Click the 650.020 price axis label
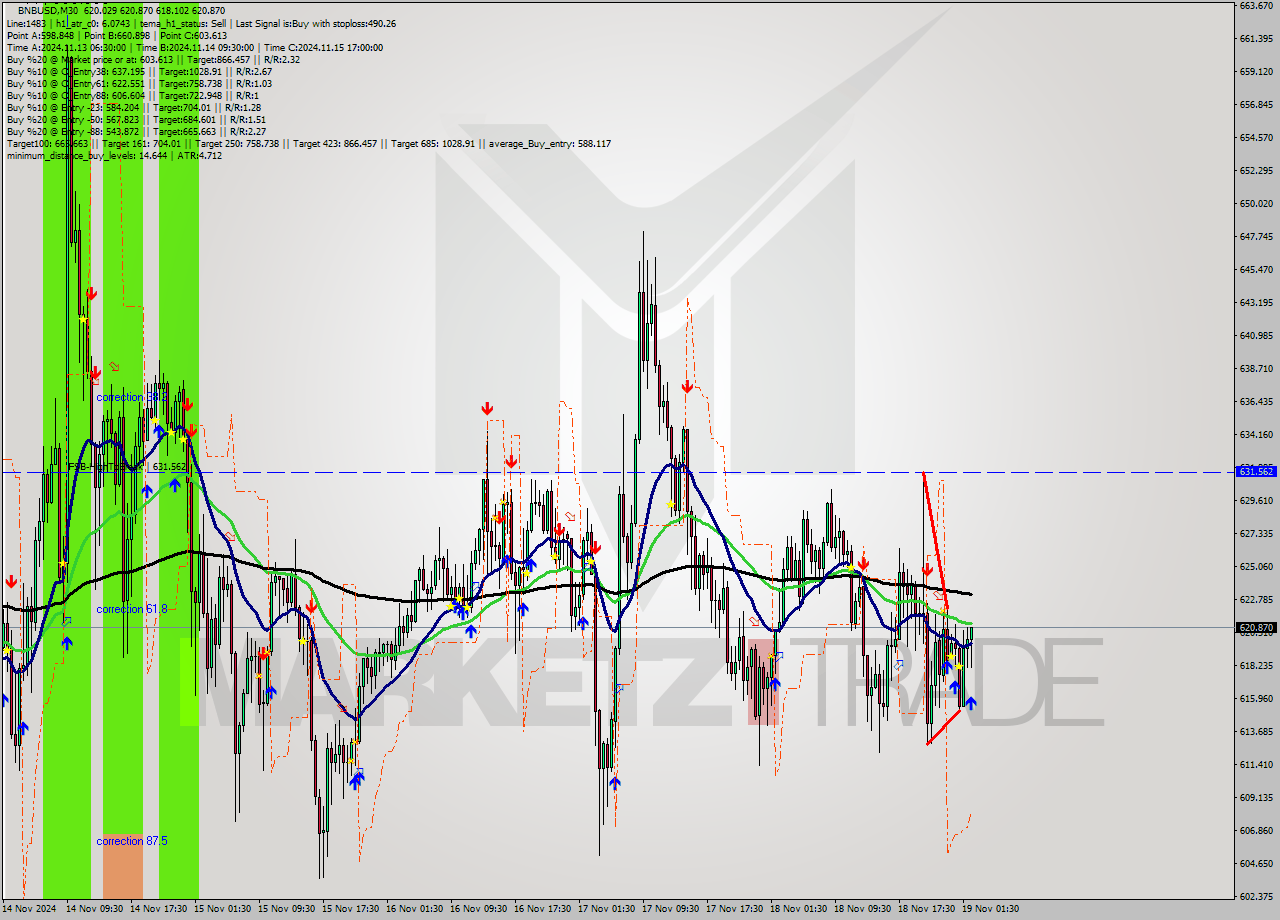This screenshot has height=920, width=1280. pos(1255,204)
